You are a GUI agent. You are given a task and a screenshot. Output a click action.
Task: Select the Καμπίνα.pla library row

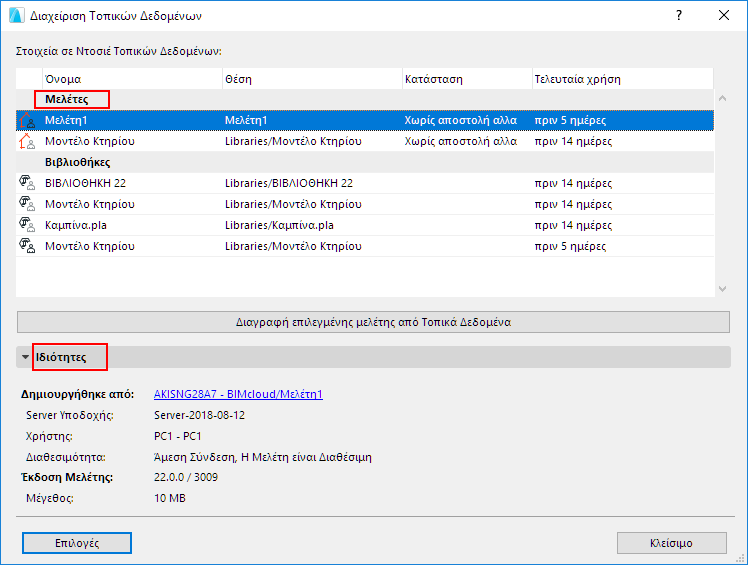(x=365, y=225)
